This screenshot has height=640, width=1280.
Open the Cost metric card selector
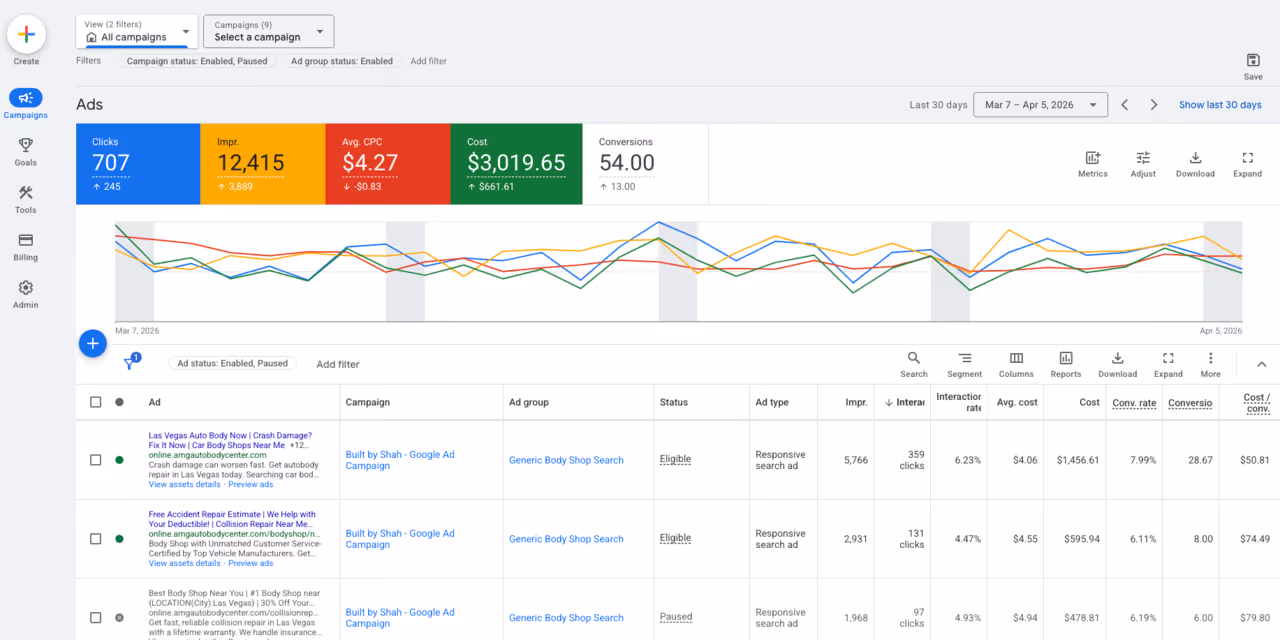[x=516, y=164]
